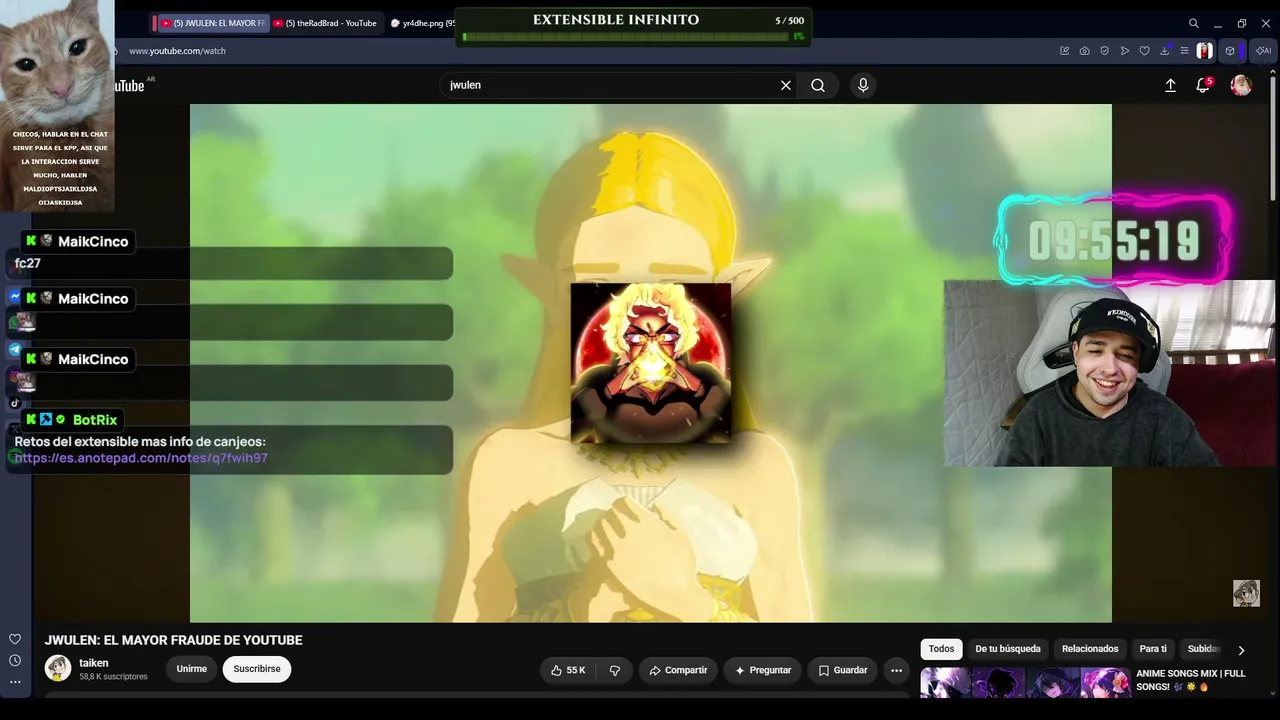Select the De tu búsqueda chip
The image size is (1280, 720).
(x=1008, y=649)
